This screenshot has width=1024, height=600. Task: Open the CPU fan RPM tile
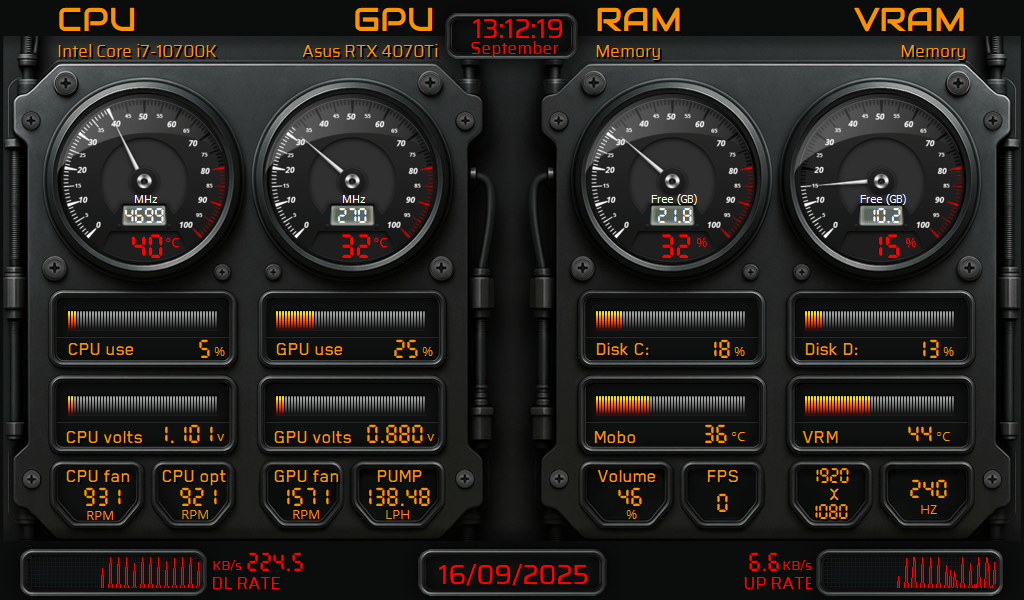pos(97,492)
